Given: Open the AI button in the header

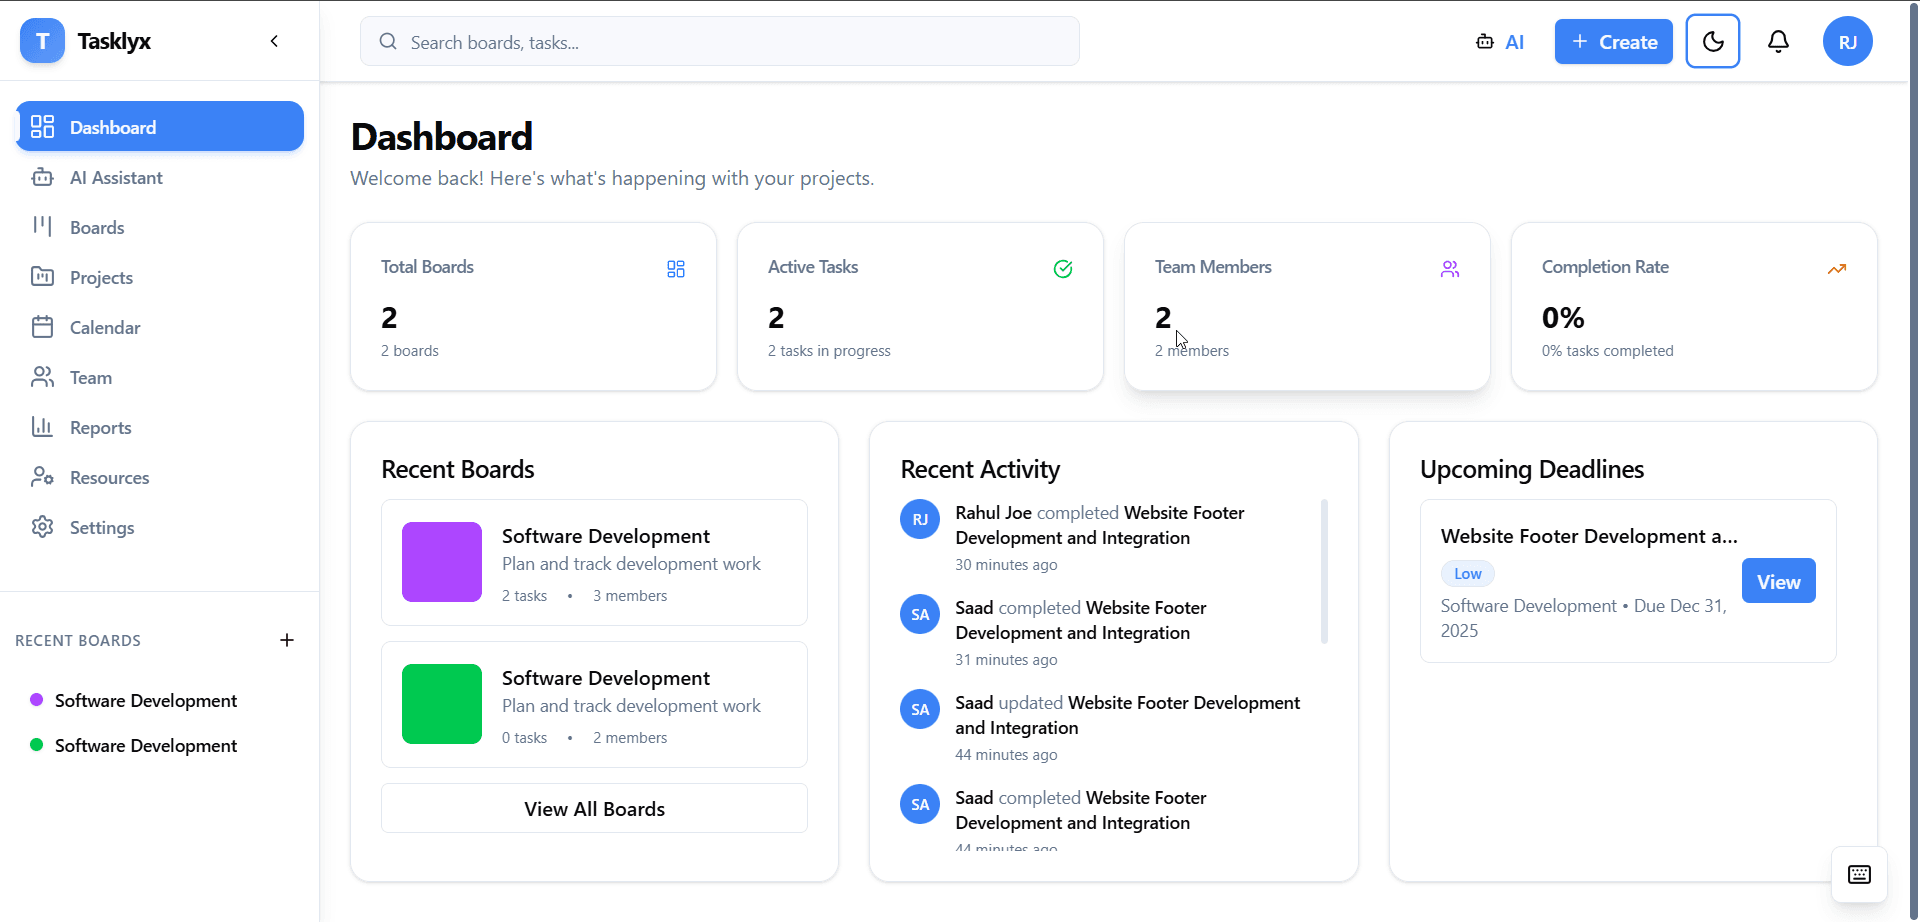Looking at the screenshot, I should coord(1500,42).
